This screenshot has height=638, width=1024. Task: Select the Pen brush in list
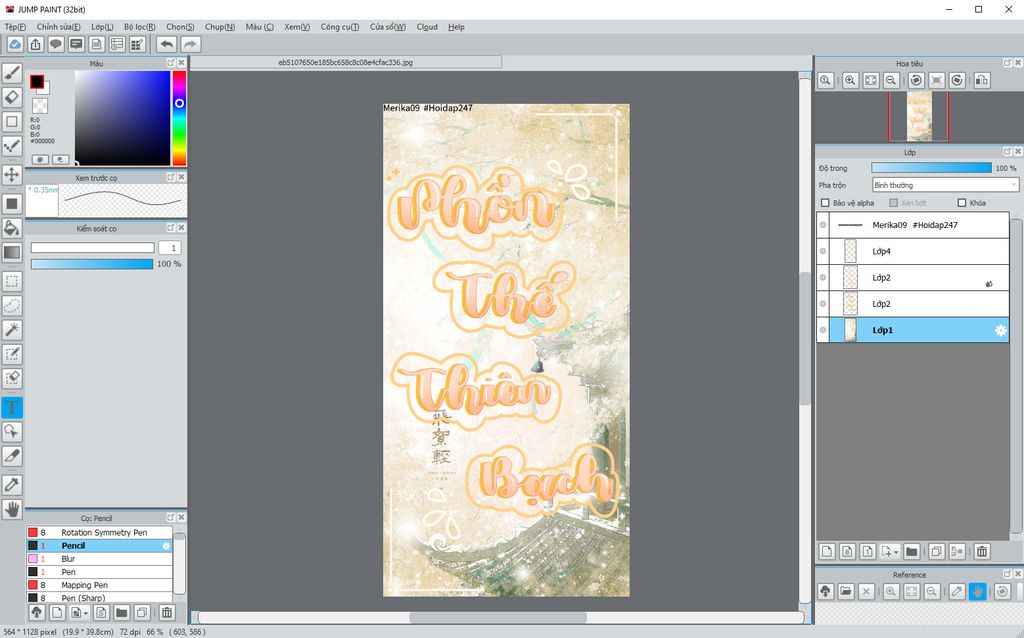pos(99,572)
